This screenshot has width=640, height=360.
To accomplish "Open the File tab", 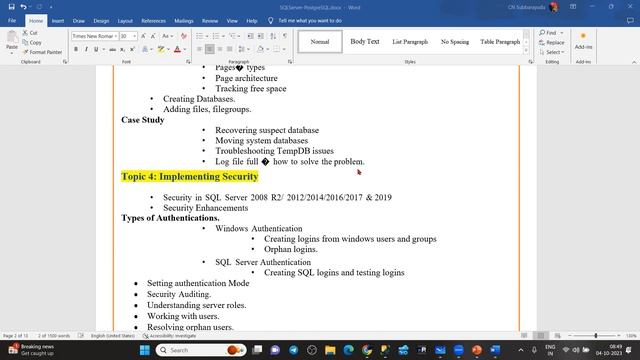I will (x=12, y=20).
